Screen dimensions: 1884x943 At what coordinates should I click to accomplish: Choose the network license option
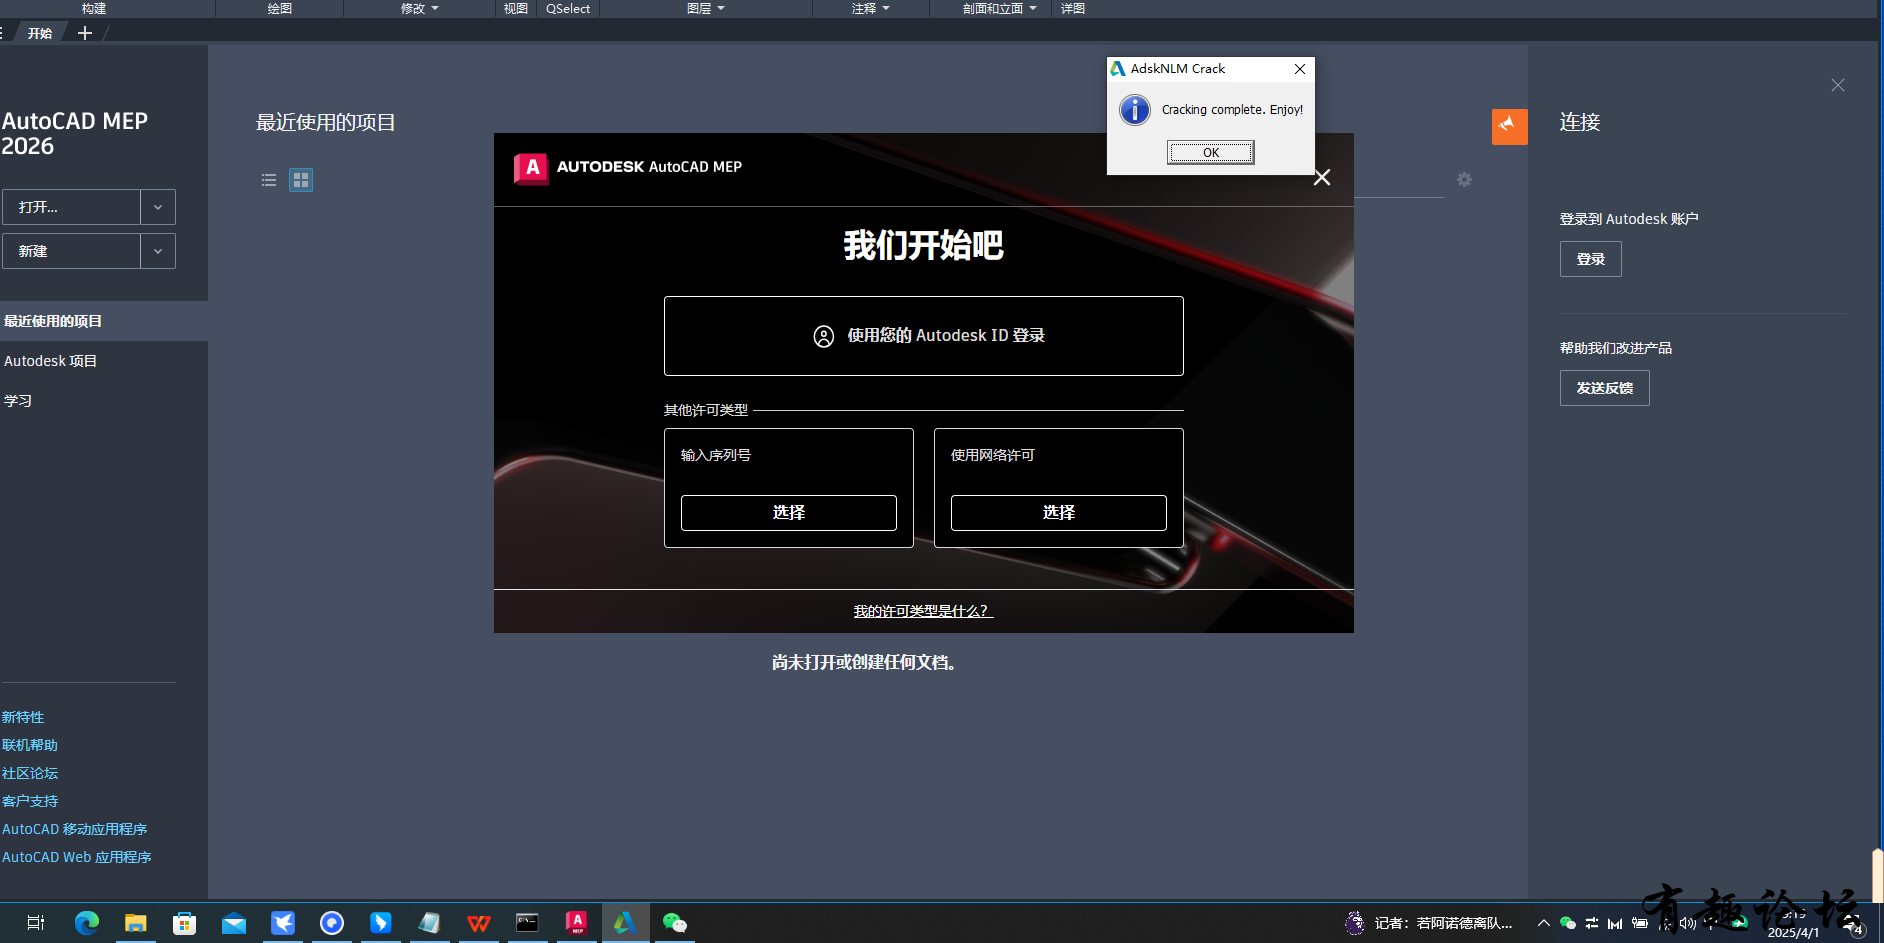(x=1058, y=513)
